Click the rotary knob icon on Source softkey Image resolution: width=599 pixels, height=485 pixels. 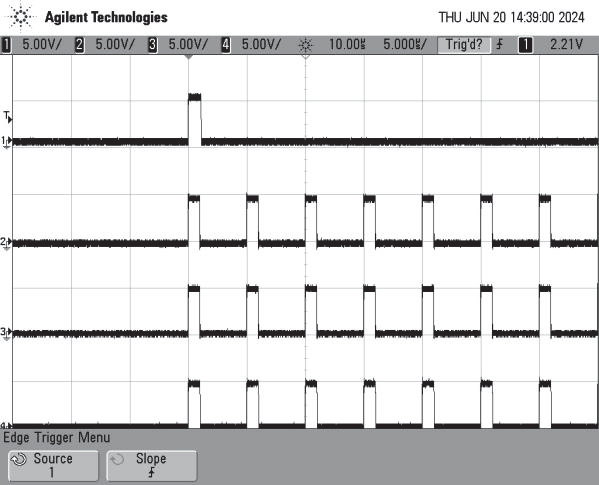(x=19, y=459)
